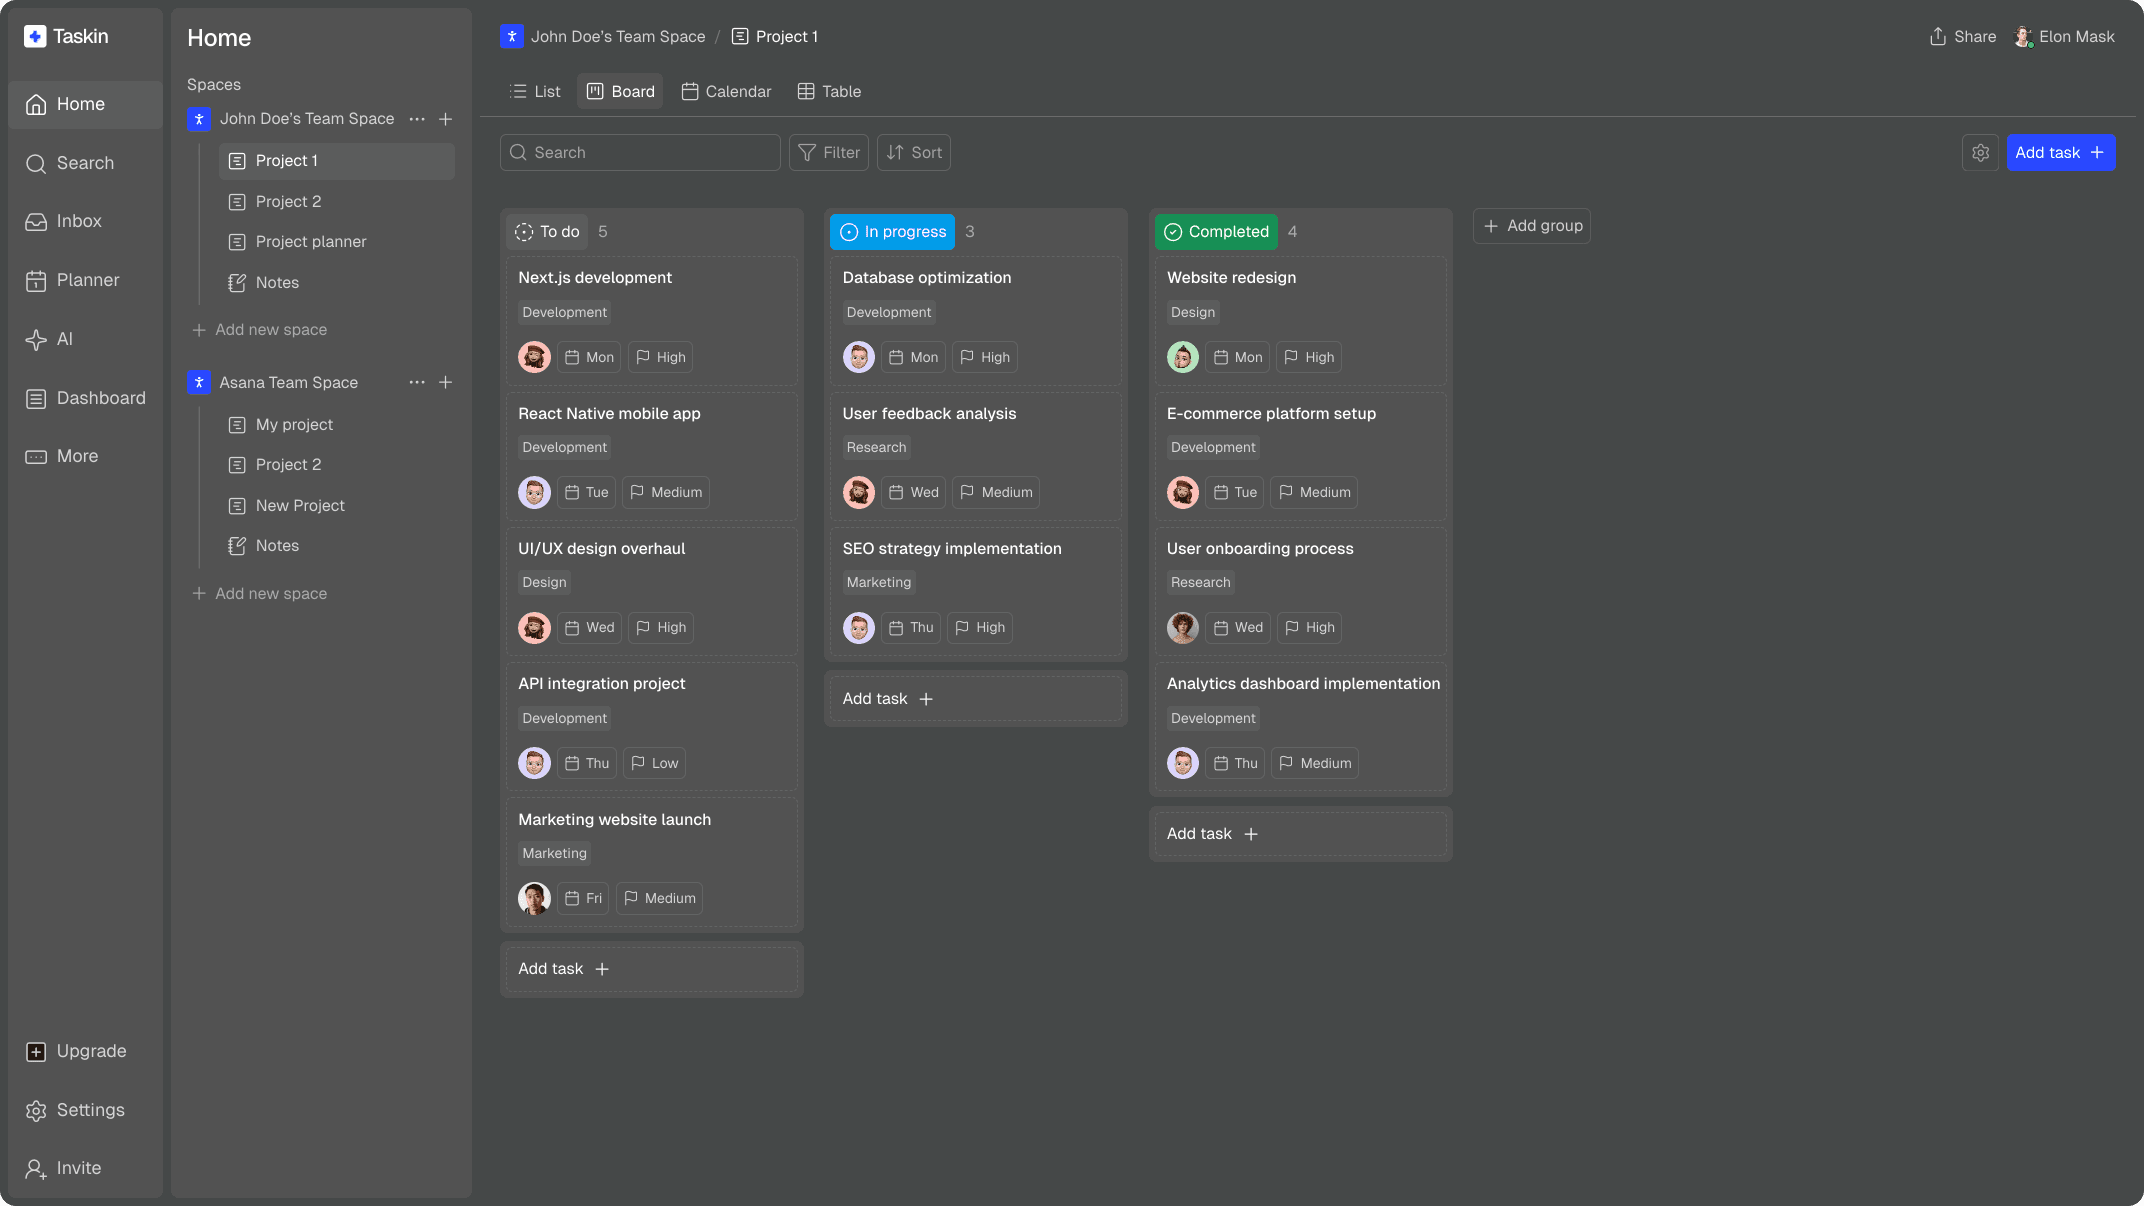The width and height of the screenshot is (2144, 1206).
Task: Open the Planner from sidebar
Action: [85, 280]
